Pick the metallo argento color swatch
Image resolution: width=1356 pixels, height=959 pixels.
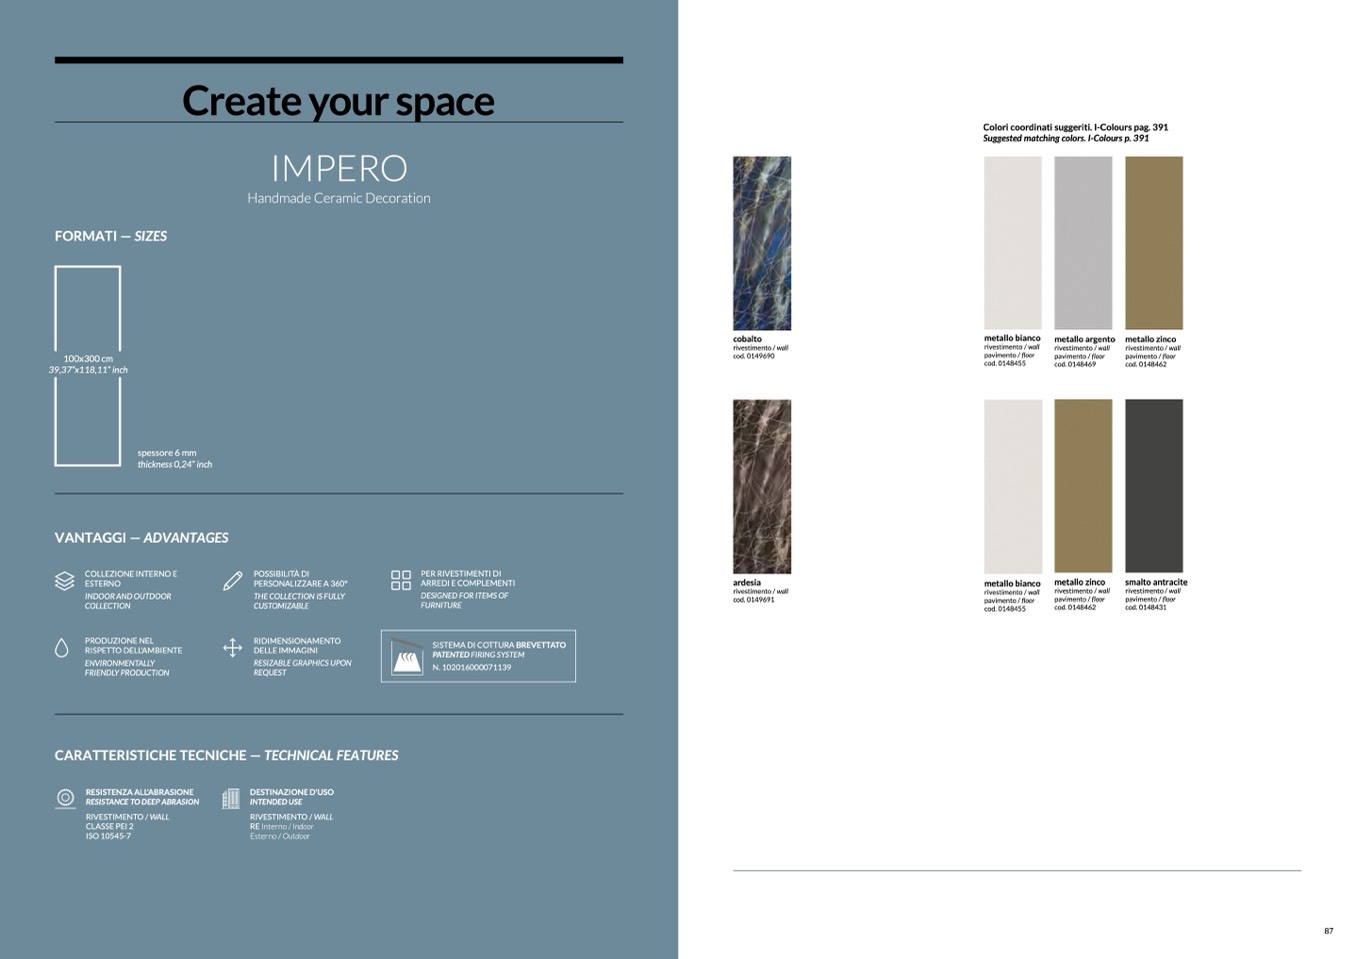click(1083, 243)
